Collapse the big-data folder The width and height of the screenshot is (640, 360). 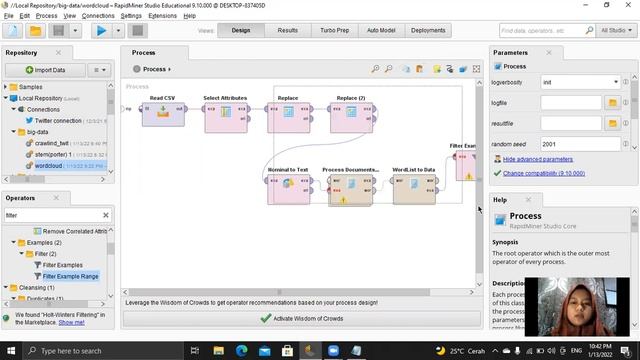point(13,132)
